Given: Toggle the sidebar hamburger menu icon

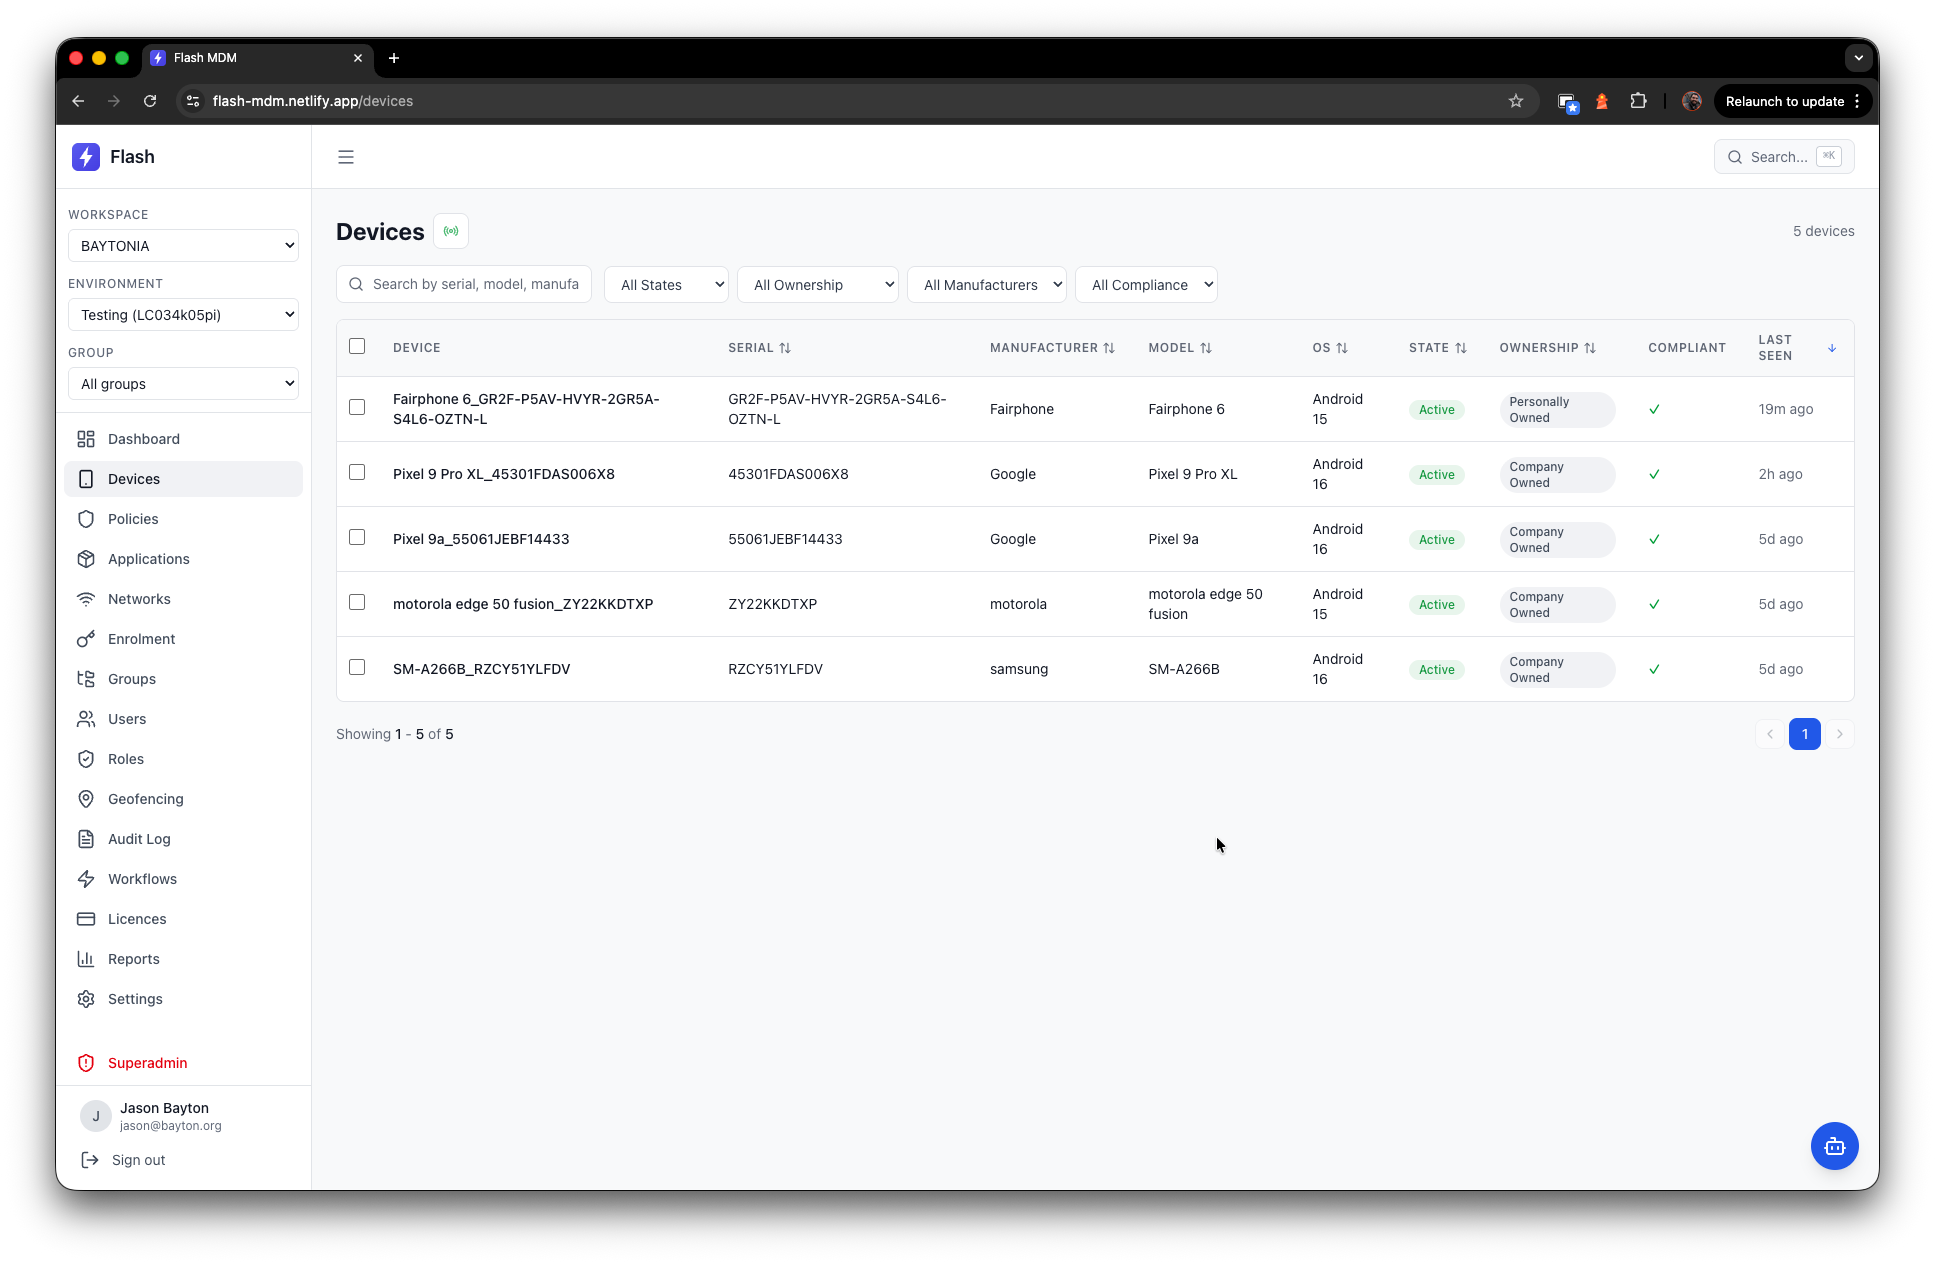Looking at the screenshot, I should 346,157.
